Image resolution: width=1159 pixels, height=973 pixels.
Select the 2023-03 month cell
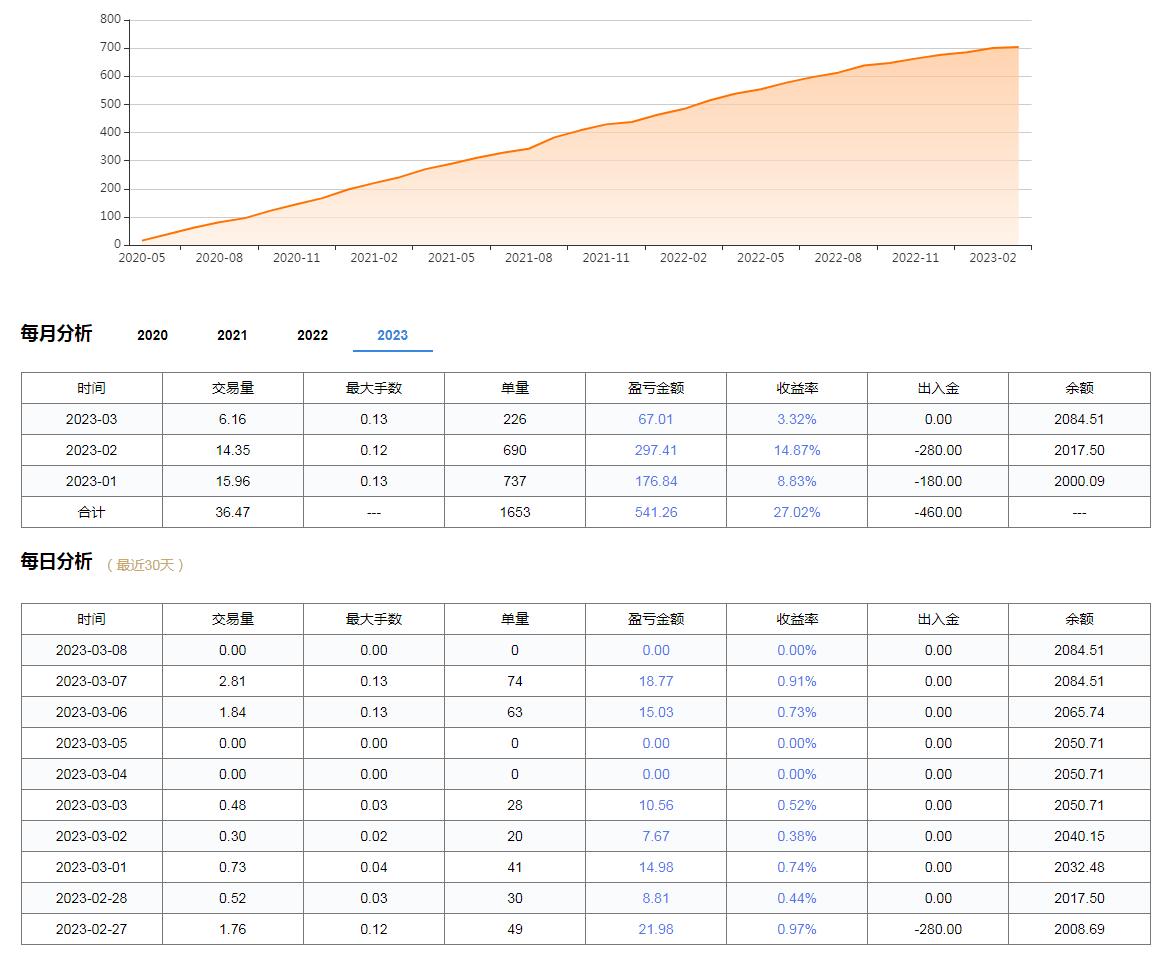(92, 419)
